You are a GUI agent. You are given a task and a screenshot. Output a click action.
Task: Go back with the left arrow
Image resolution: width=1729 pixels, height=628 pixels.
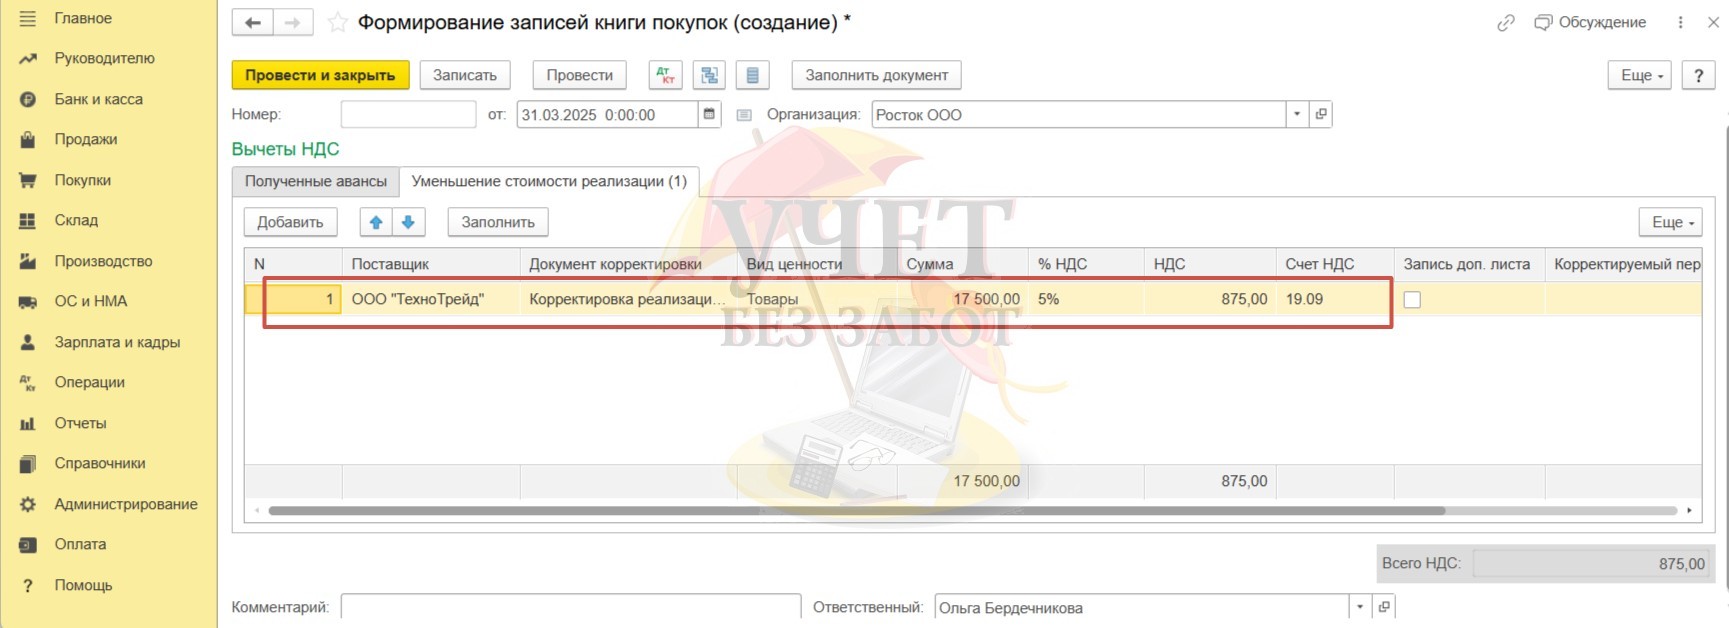pos(252,22)
